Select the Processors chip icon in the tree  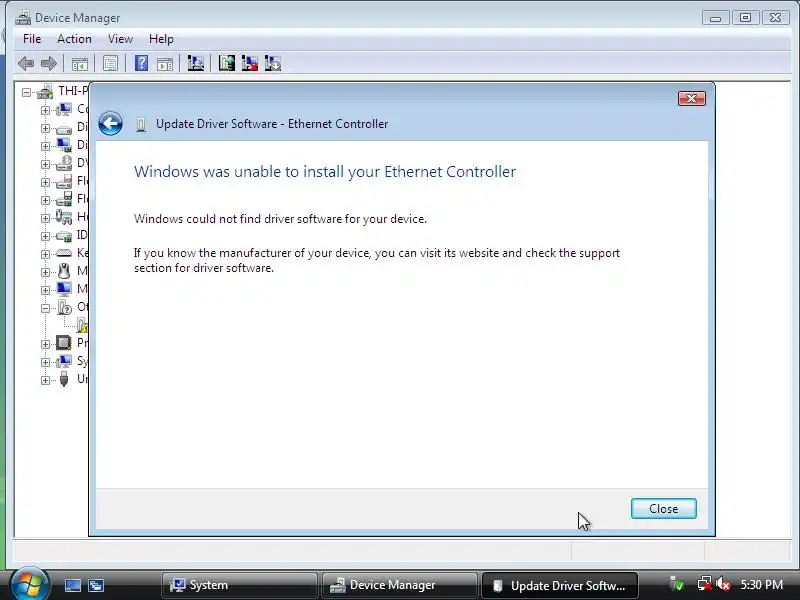coord(64,343)
